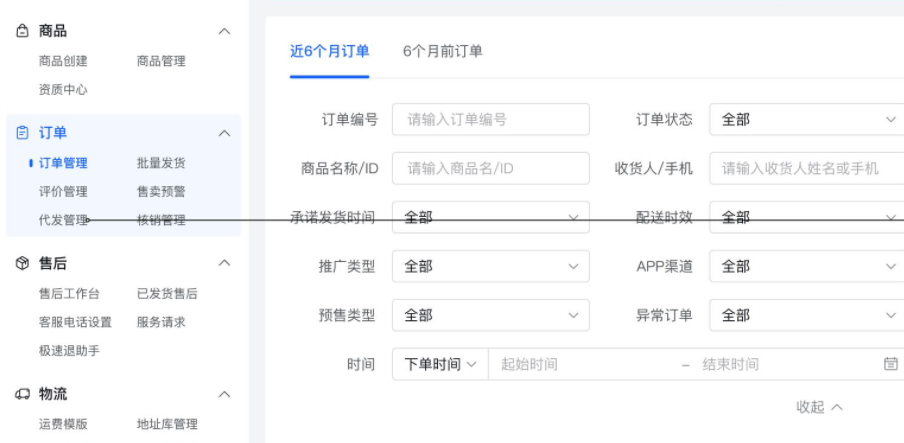Open the 异常订单 dropdown

coord(807,316)
